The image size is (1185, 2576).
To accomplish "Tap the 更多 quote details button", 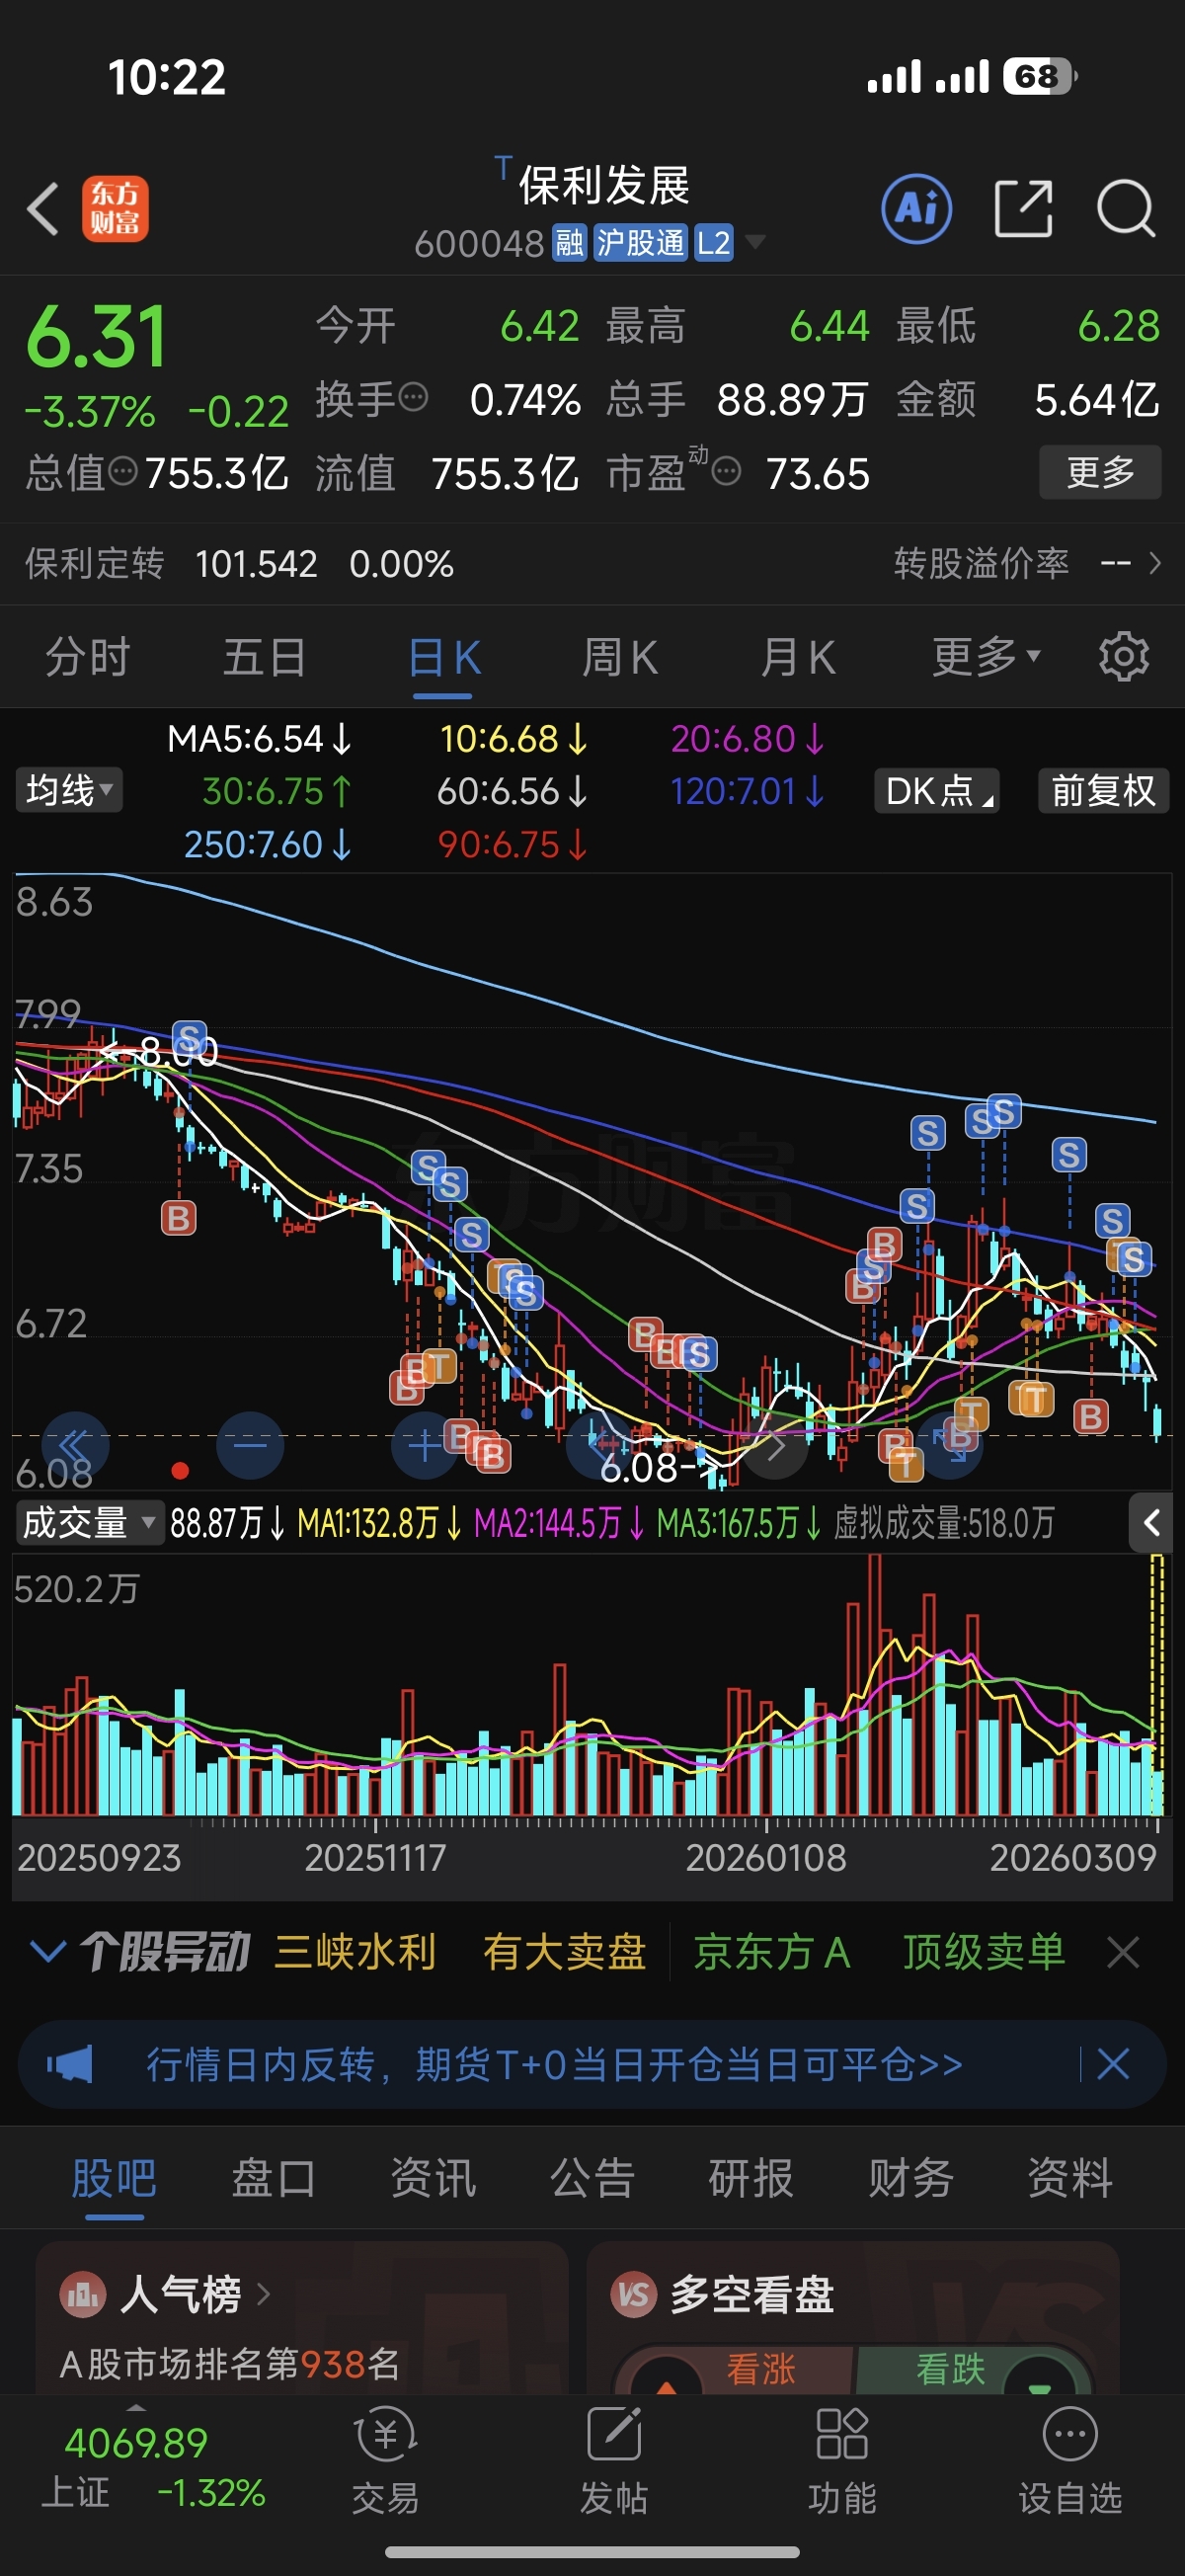I will tap(1100, 471).
